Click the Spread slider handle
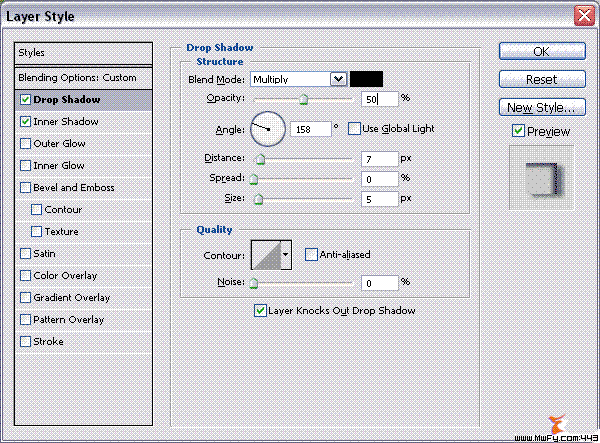The image size is (600, 443). pos(253,179)
